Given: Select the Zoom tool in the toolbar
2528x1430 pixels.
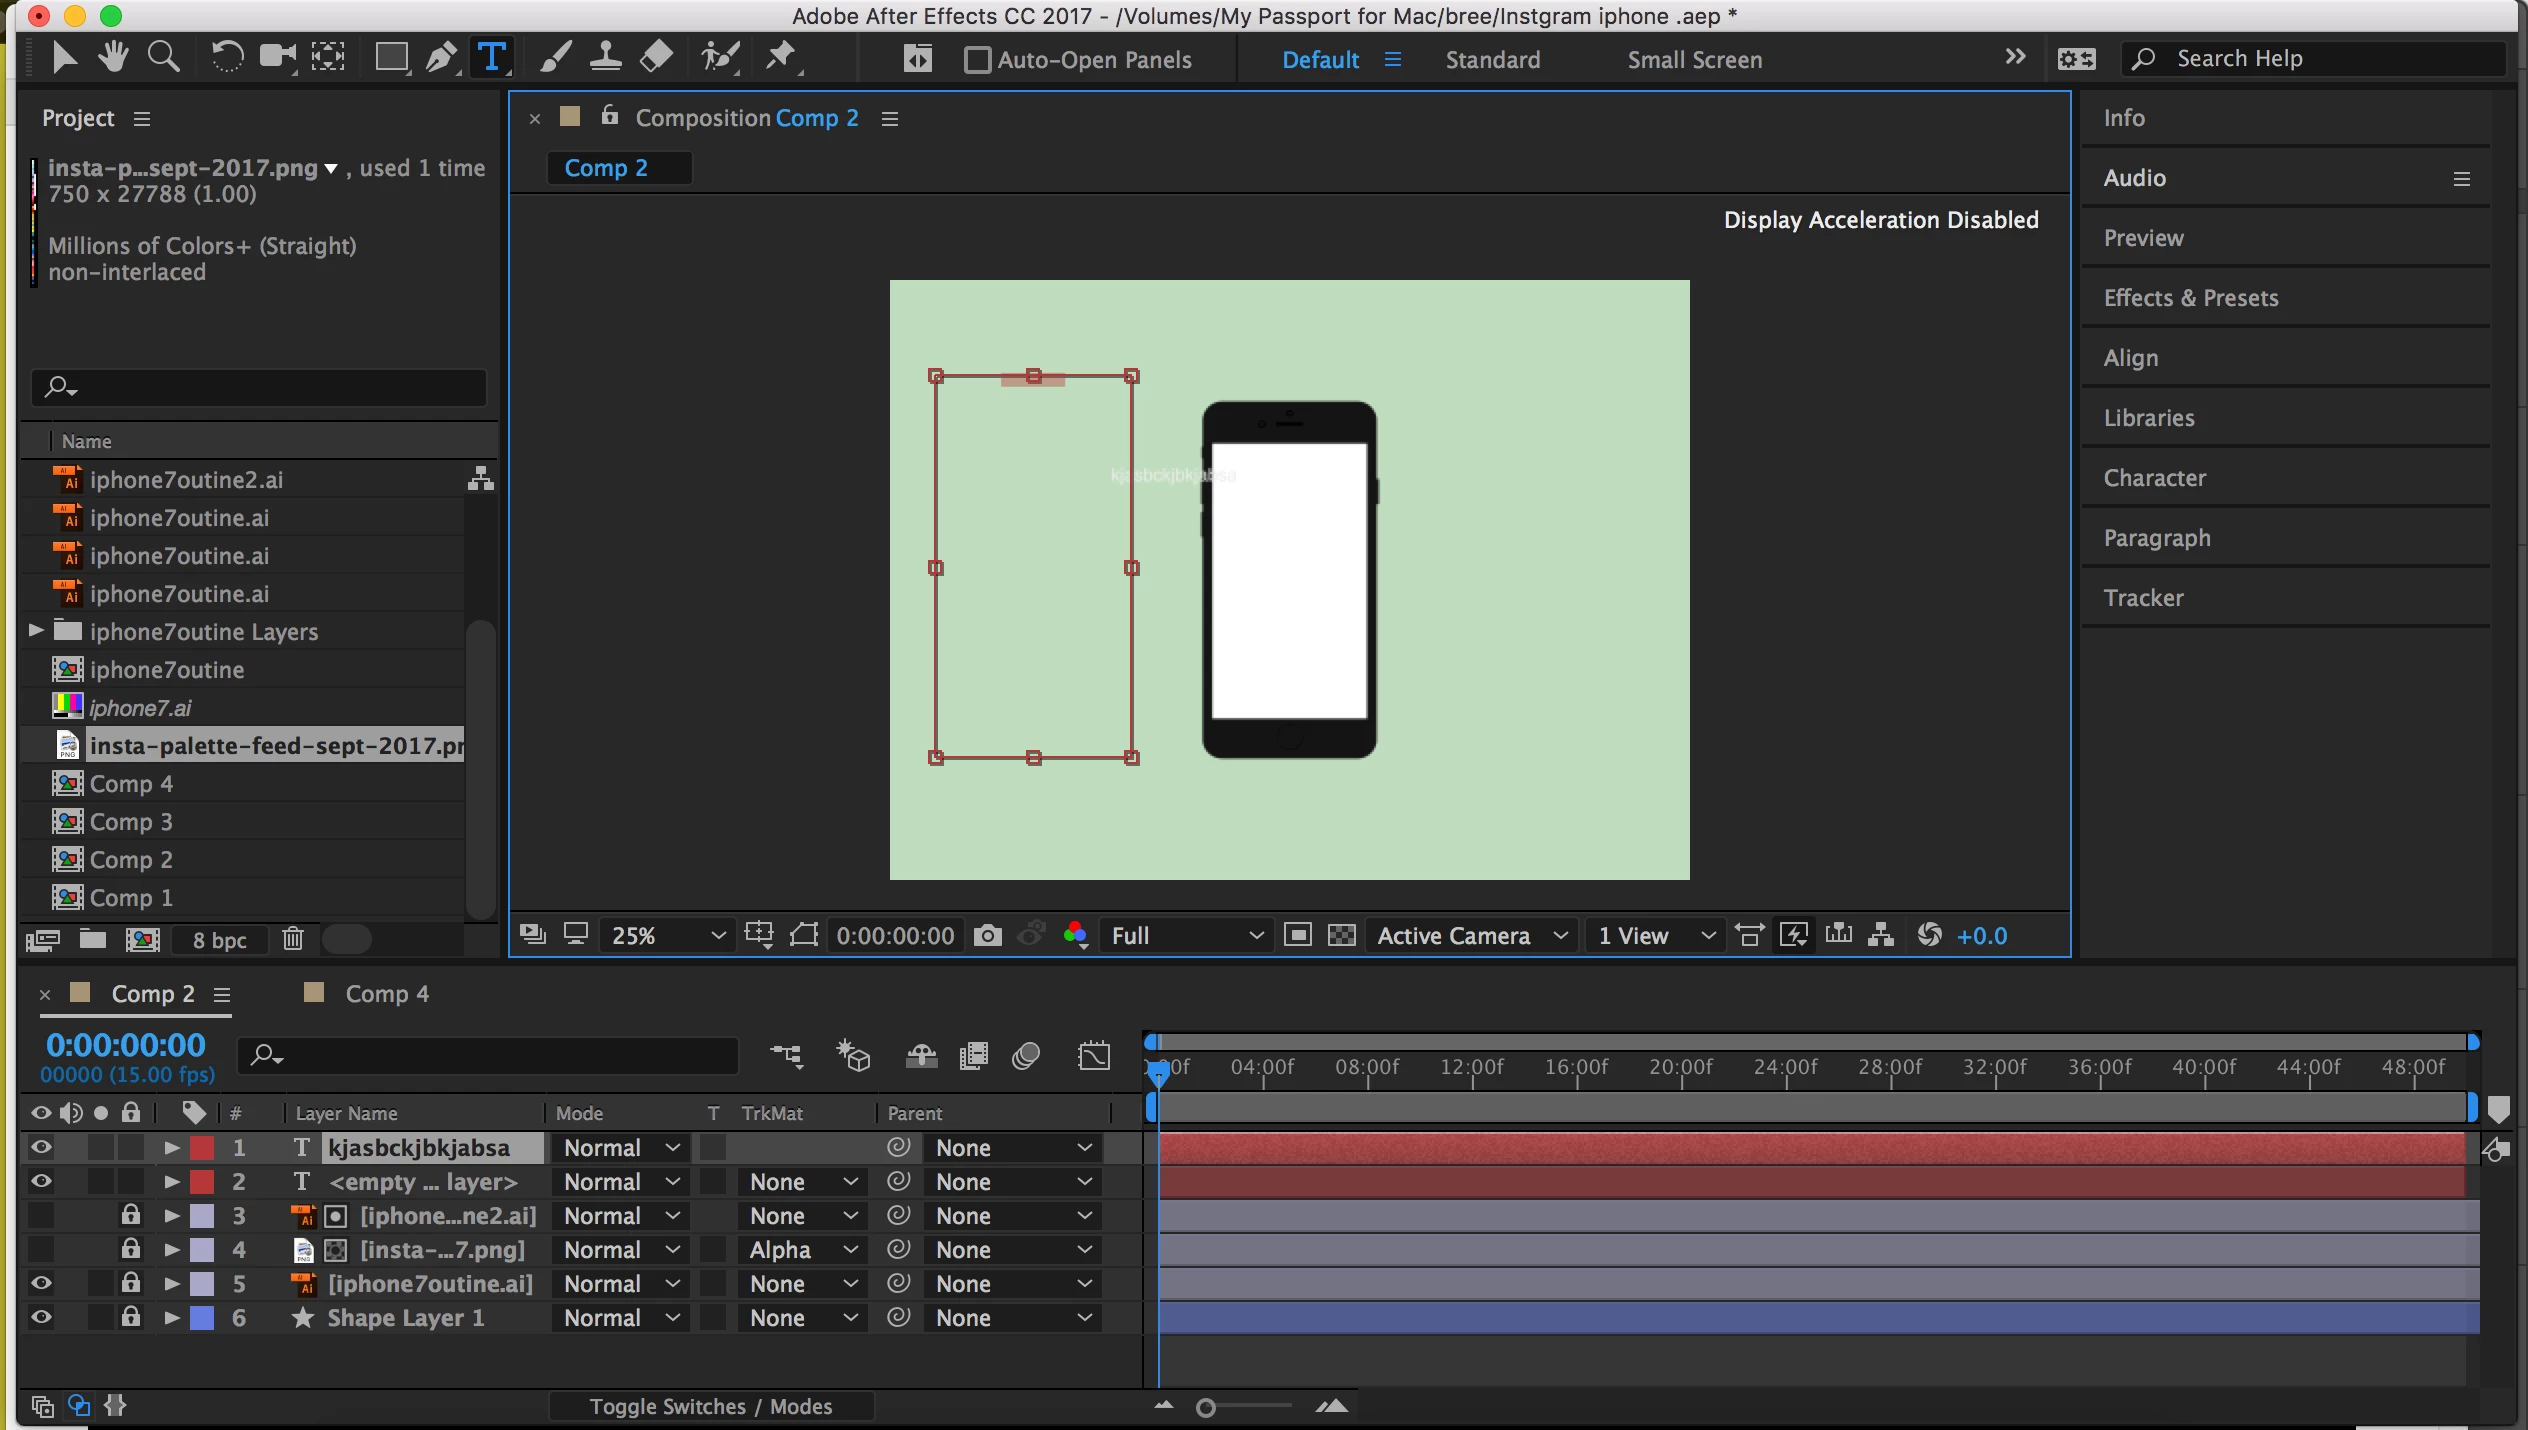Looking at the screenshot, I should click(163, 57).
